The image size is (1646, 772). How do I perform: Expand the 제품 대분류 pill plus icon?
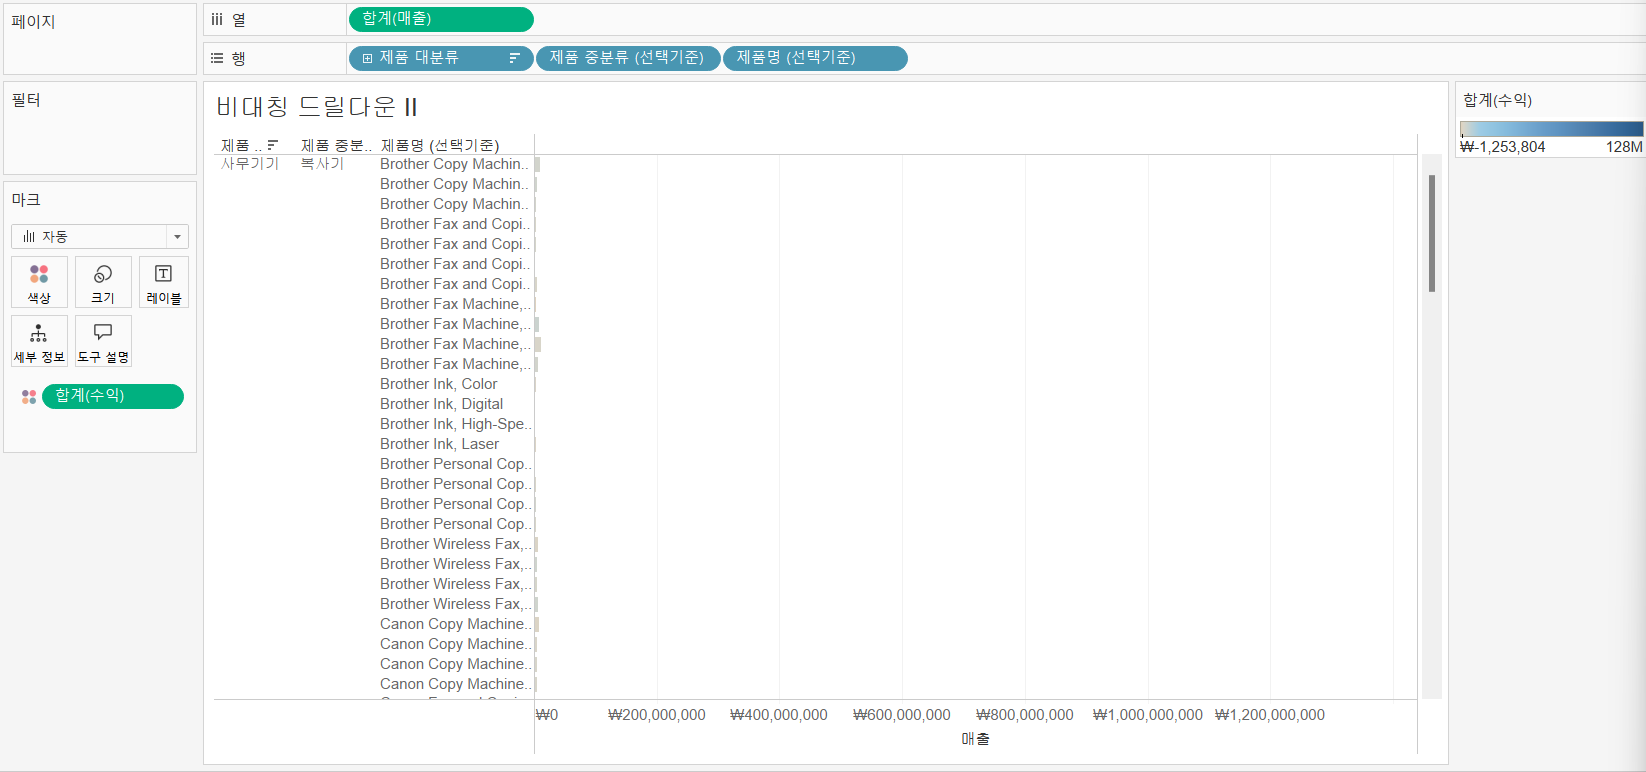click(x=367, y=58)
